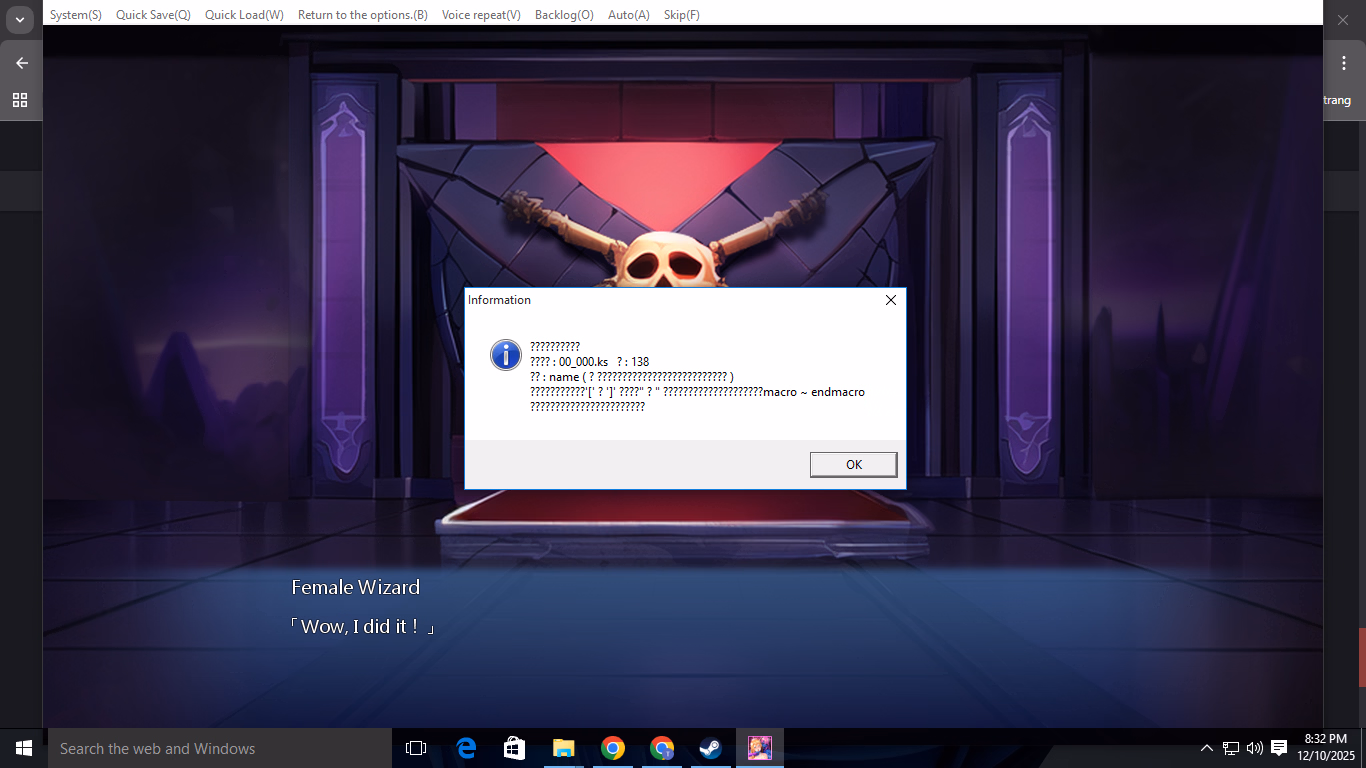Screen dimensions: 1366x768
Task: Open the Action Center notifications icon
Action: tap(1279, 748)
